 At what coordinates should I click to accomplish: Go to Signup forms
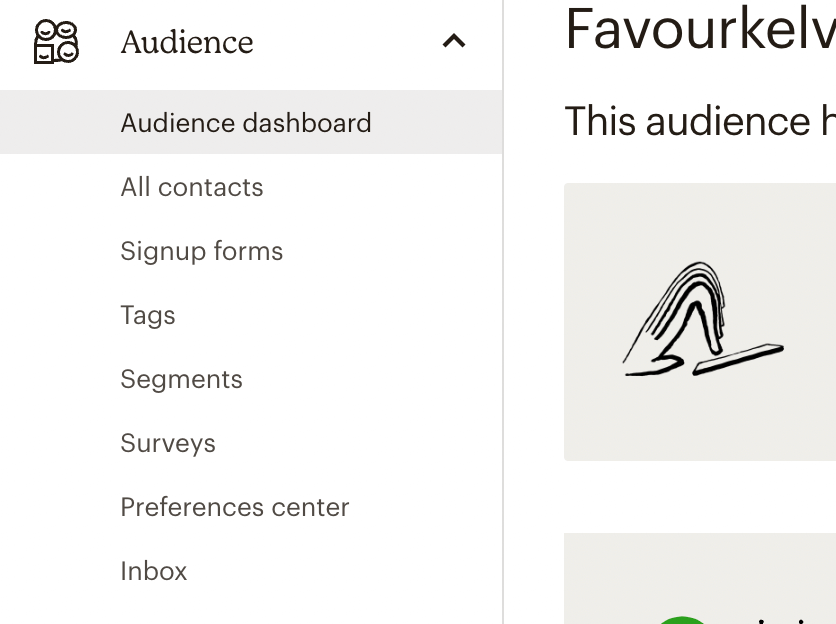tap(202, 251)
